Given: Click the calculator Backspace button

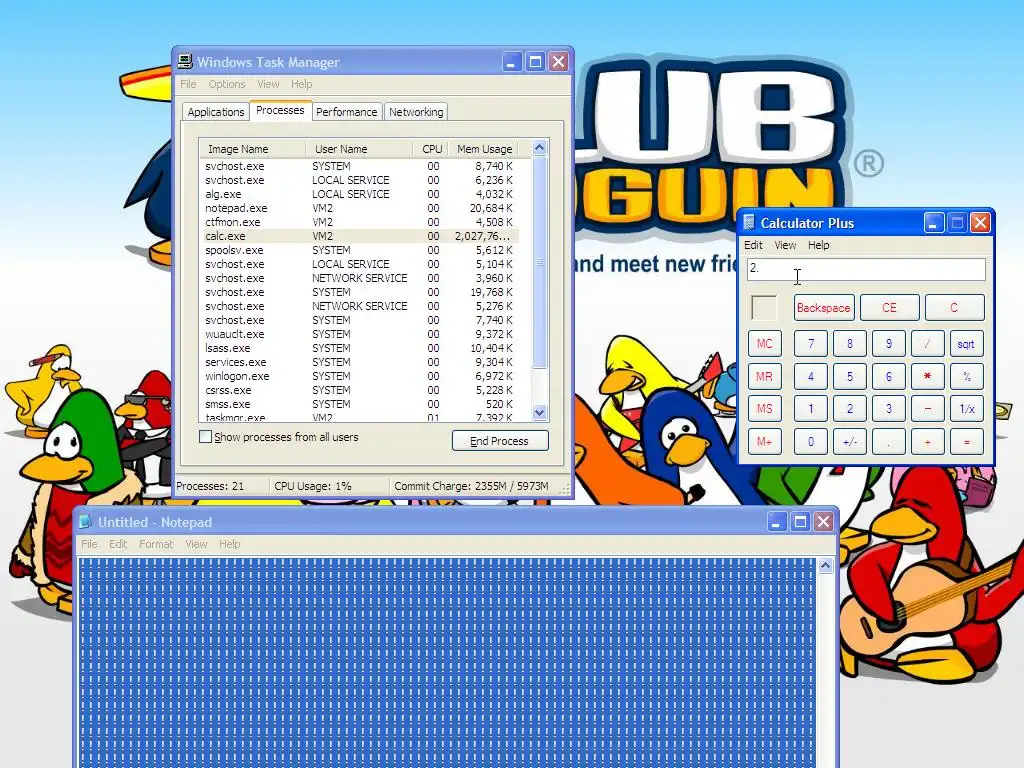Looking at the screenshot, I should tap(824, 308).
